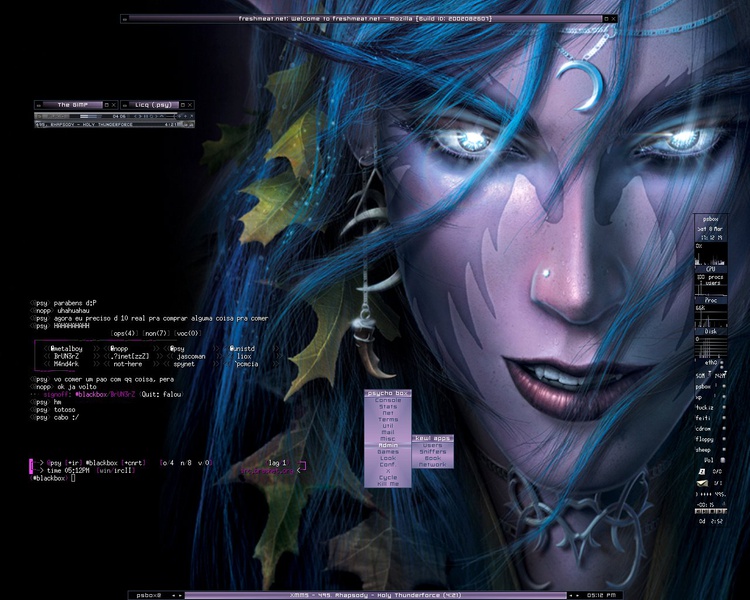This screenshot has height=600, width=750.
Task: Iconify the Licq window button
Action: pos(125,105)
